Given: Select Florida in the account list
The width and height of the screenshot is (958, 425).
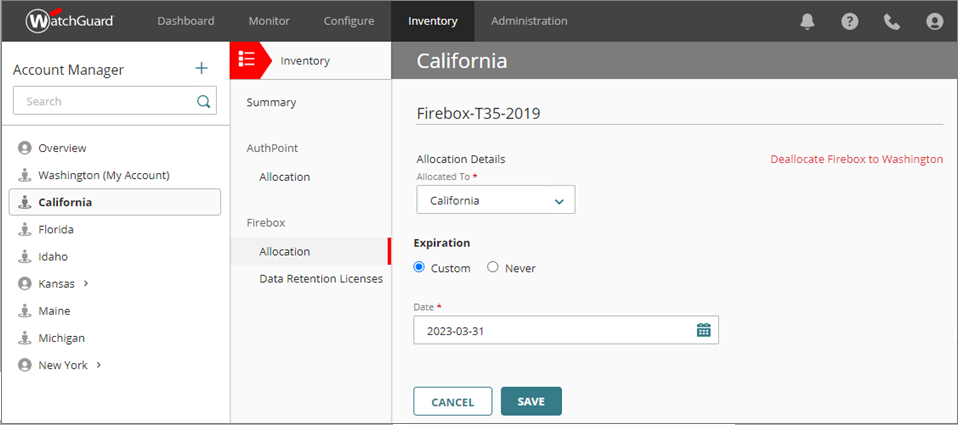Looking at the screenshot, I should pos(56,229).
